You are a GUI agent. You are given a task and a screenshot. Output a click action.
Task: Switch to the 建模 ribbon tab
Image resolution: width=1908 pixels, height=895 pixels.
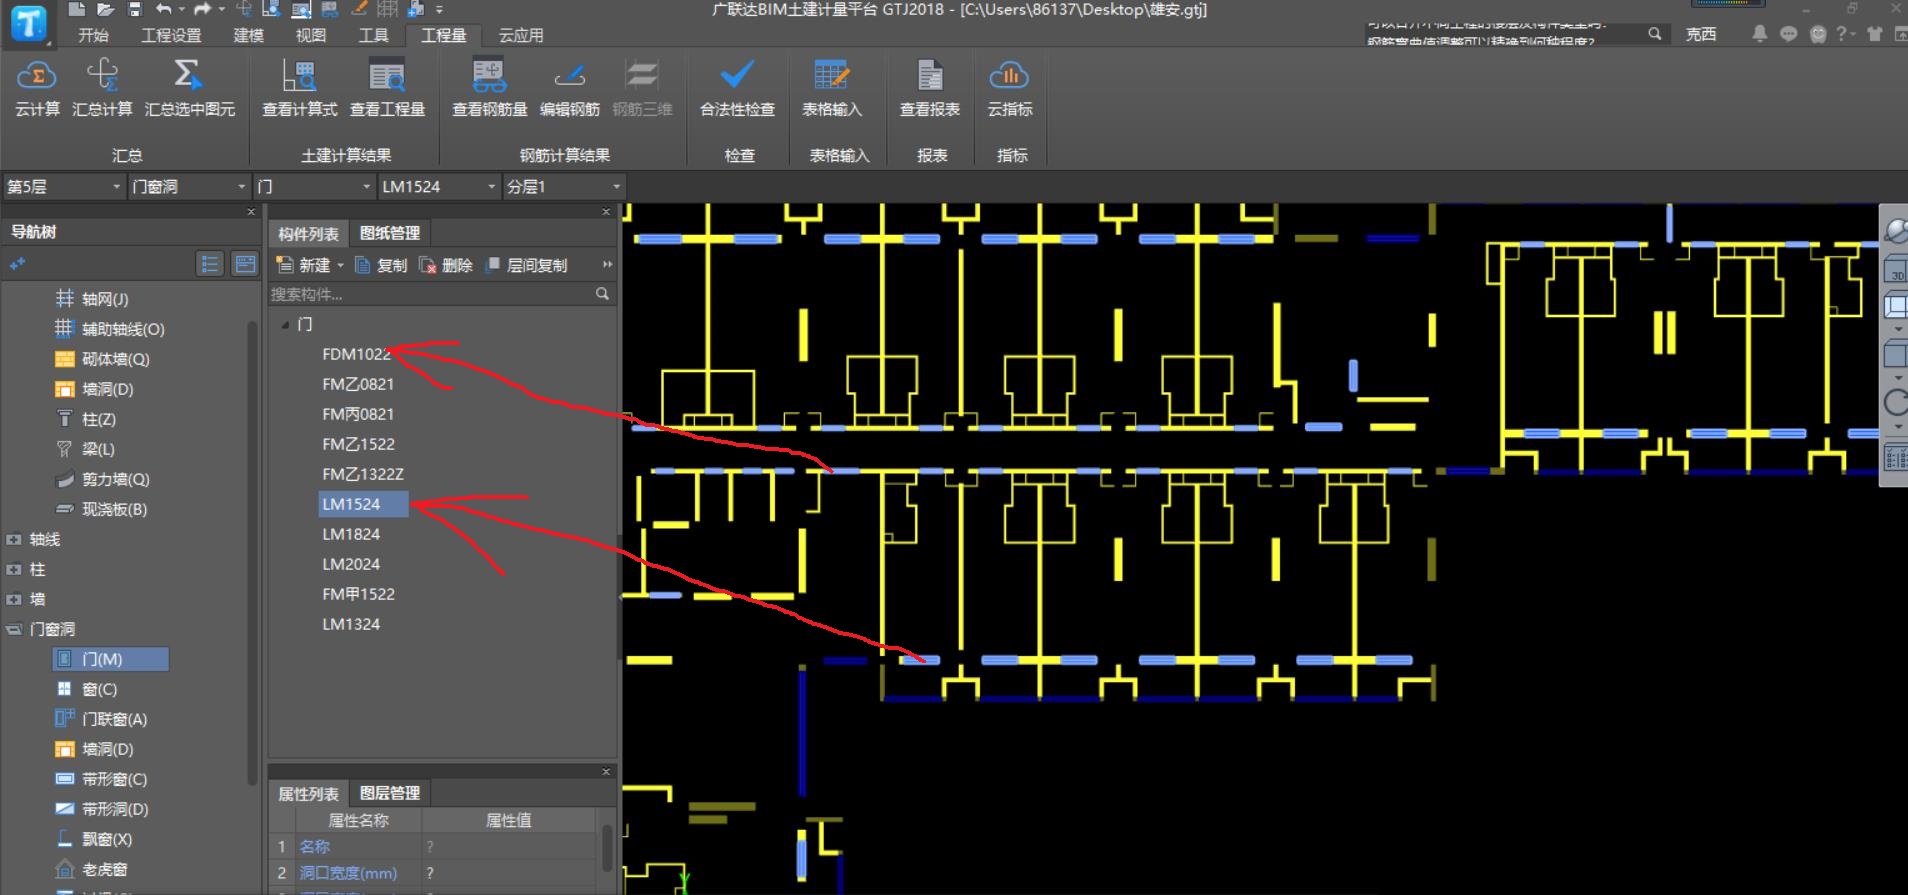[249, 35]
